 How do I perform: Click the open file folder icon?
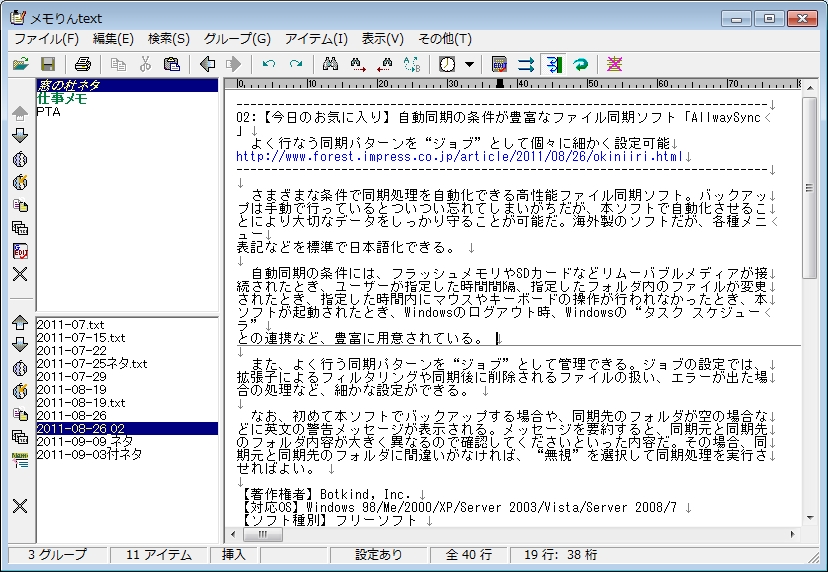coord(21,64)
